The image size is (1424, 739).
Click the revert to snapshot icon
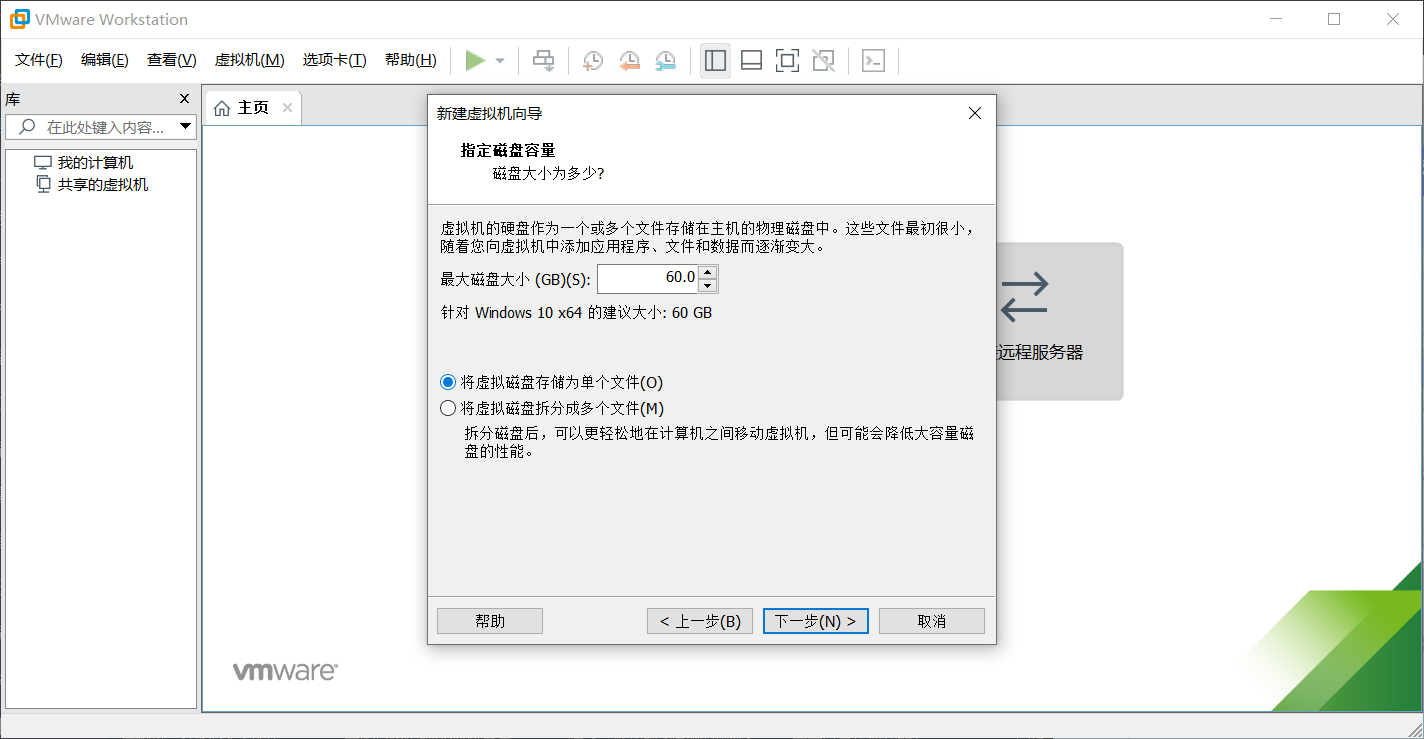point(629,61)
